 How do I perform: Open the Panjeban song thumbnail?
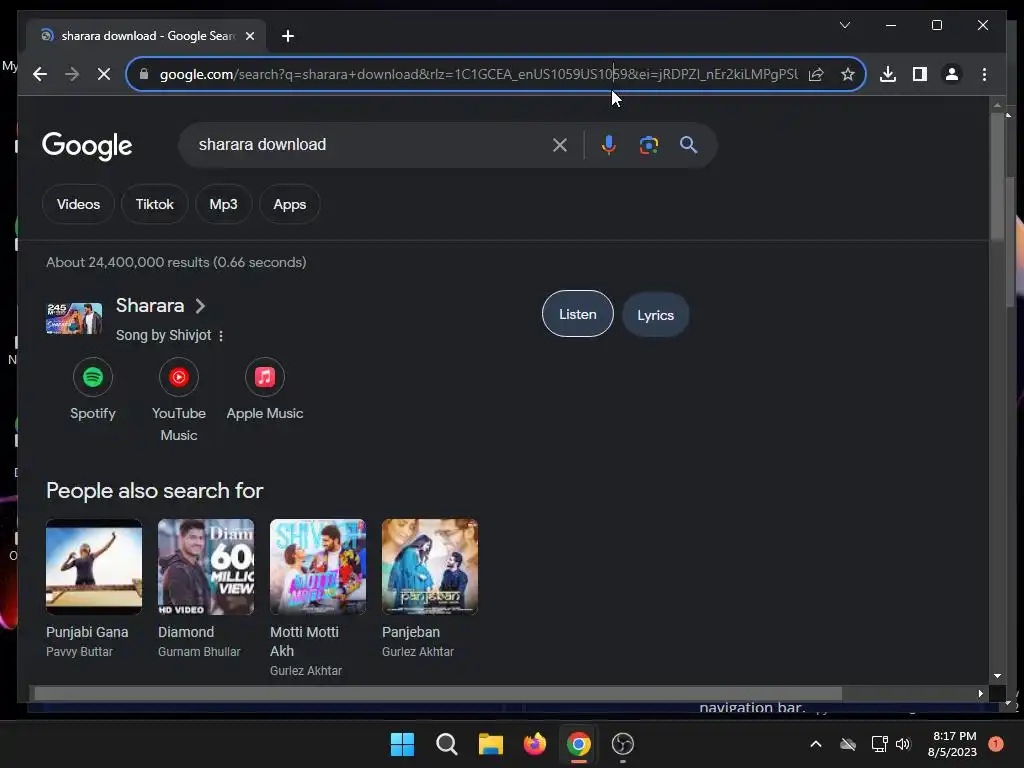[430, 567]
